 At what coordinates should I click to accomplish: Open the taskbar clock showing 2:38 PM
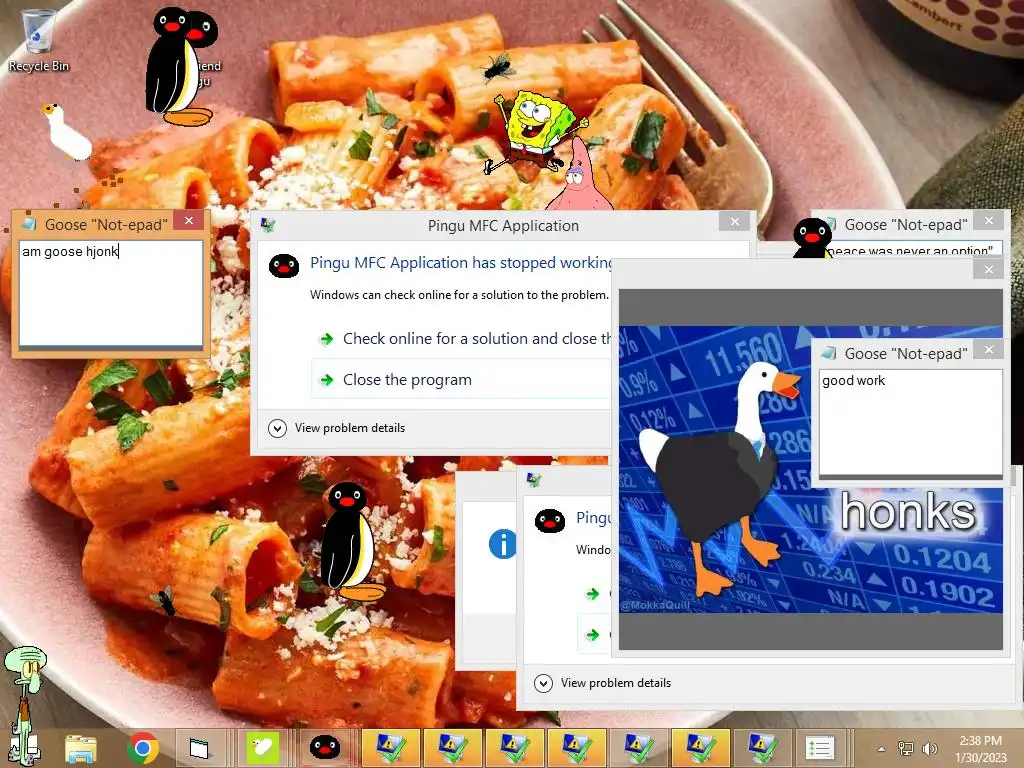pyautogui.click(x=980, y=749)
